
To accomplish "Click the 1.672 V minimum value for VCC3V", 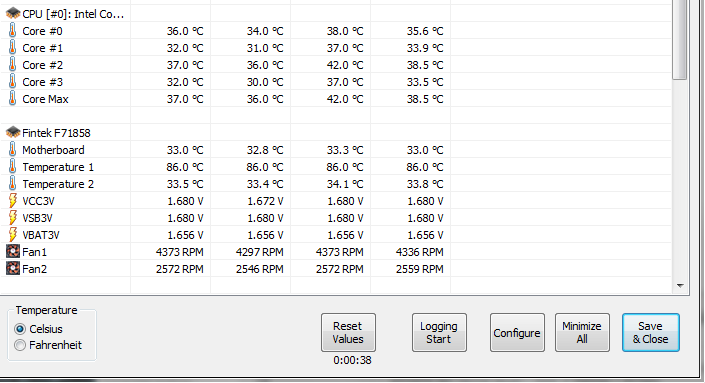I will coord(265,201).
